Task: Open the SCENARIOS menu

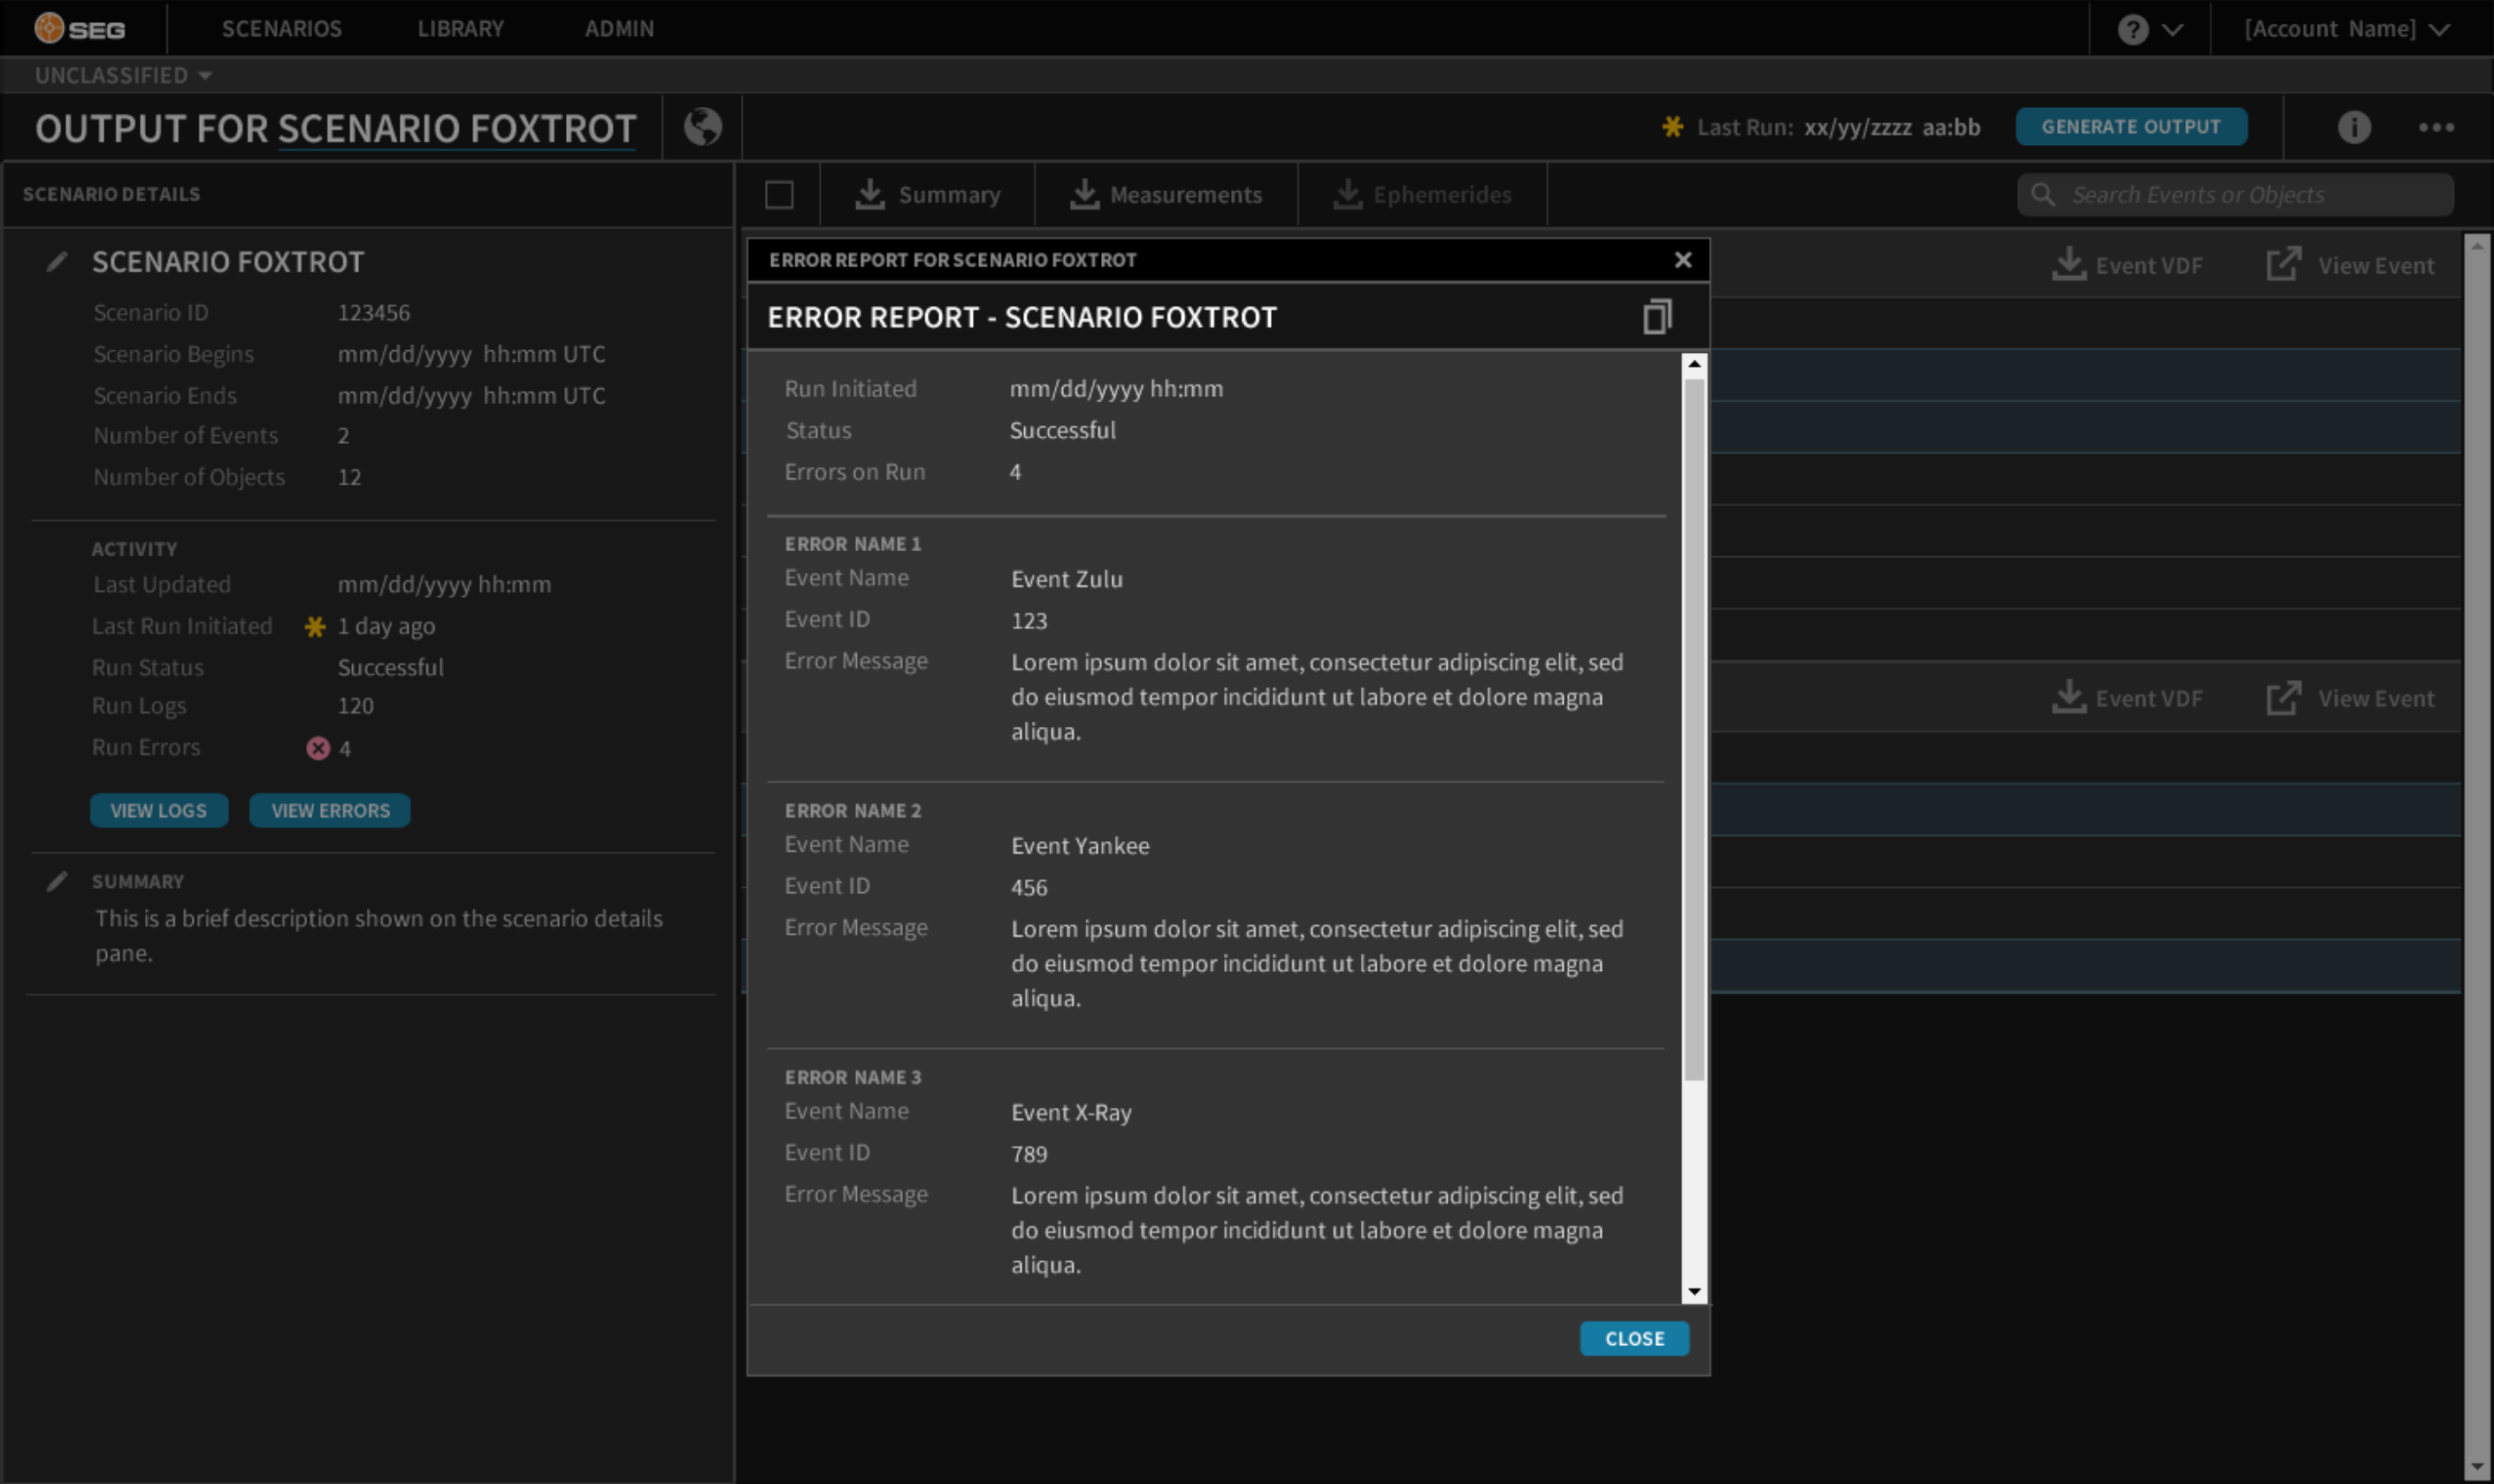Action: (281, 29)
